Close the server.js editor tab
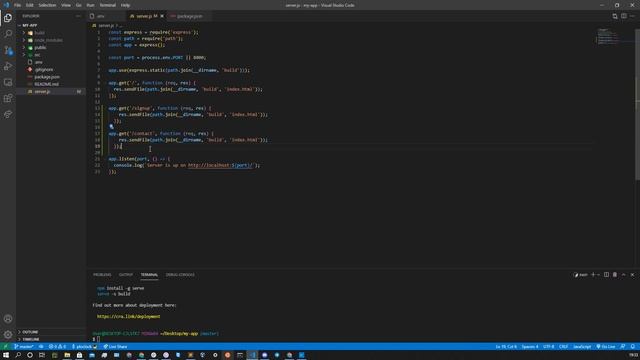Screen dimensions: 640x360 162,16
